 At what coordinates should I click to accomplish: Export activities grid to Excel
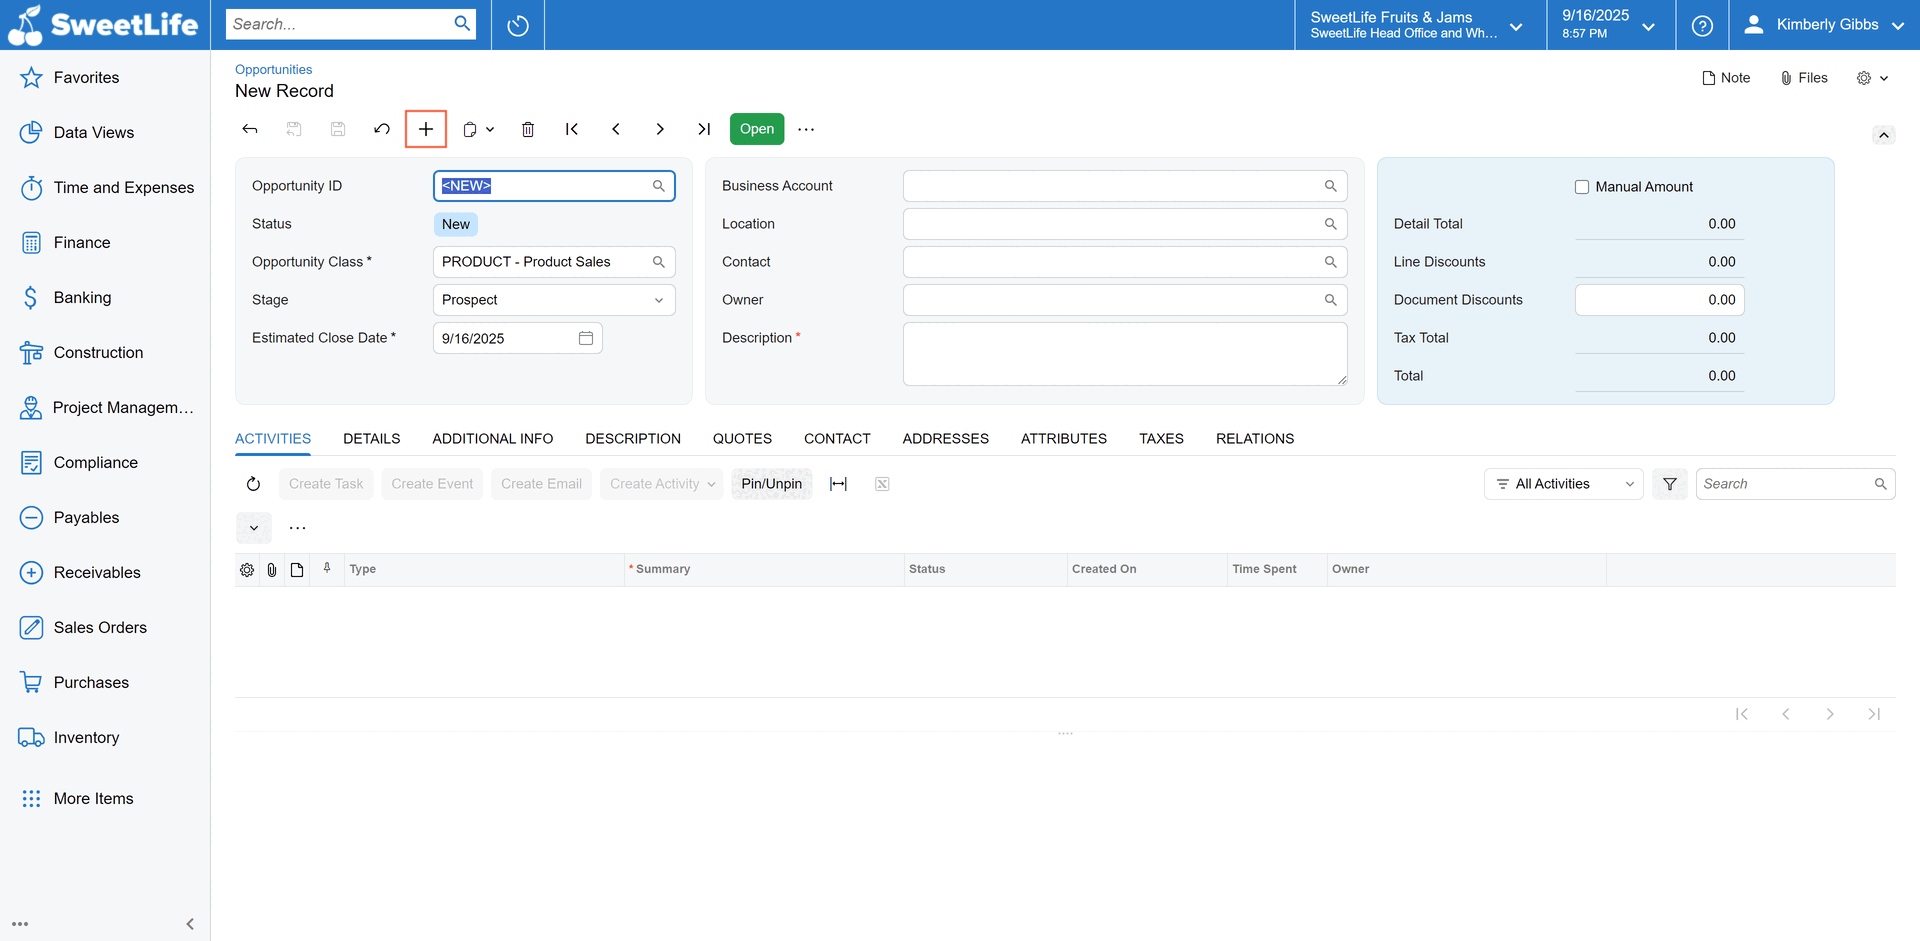[882, 483]
